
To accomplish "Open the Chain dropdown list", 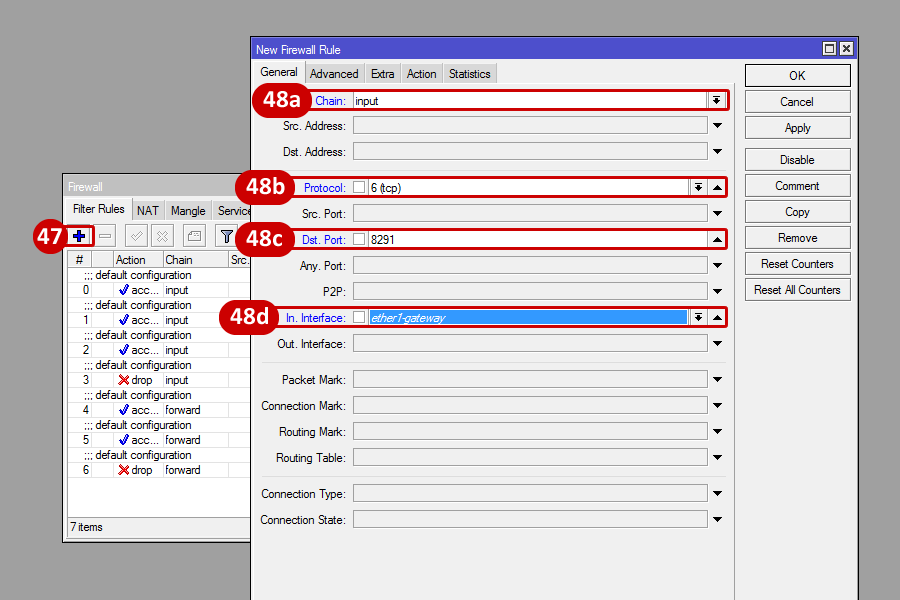I will click(x=716, y=100).
